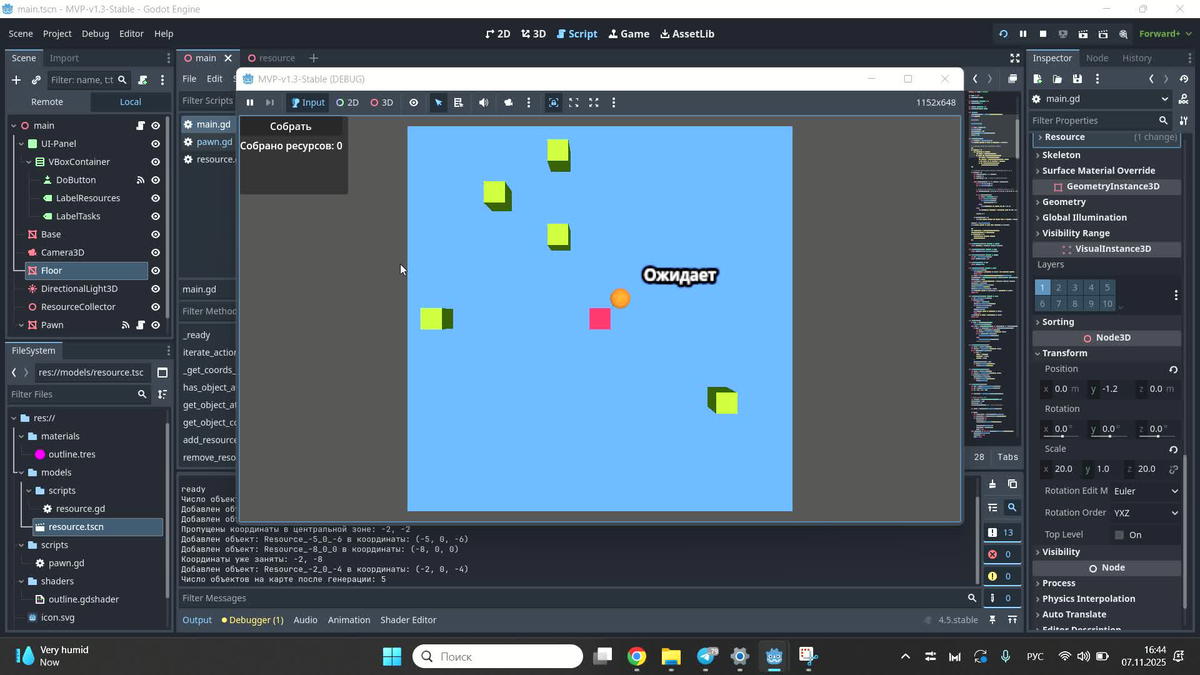Open script attached to main node
The width and height of the screenshot is (1200, 675).
coord(140,126)
